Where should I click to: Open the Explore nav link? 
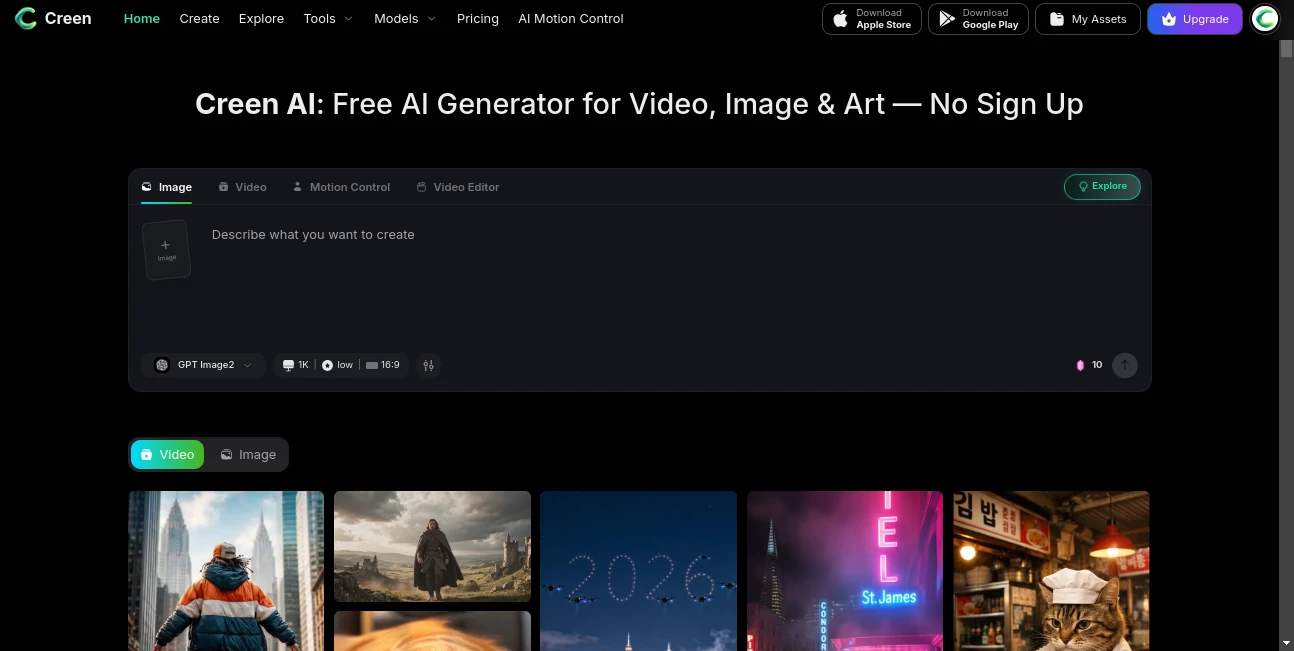pos(261,18)
